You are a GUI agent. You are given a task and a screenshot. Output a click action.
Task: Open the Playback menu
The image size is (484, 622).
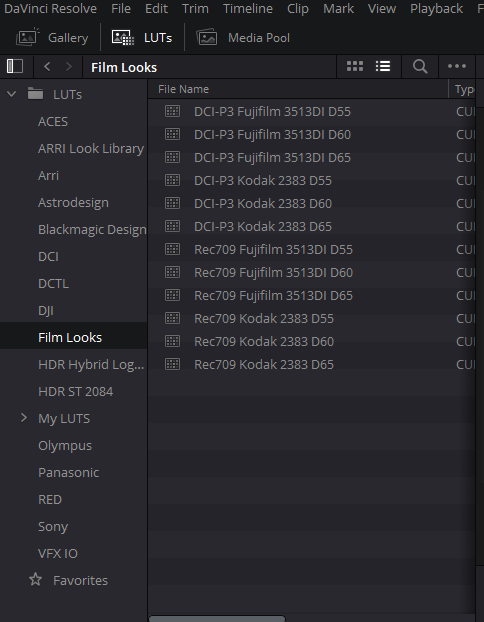tap(436, 8)
